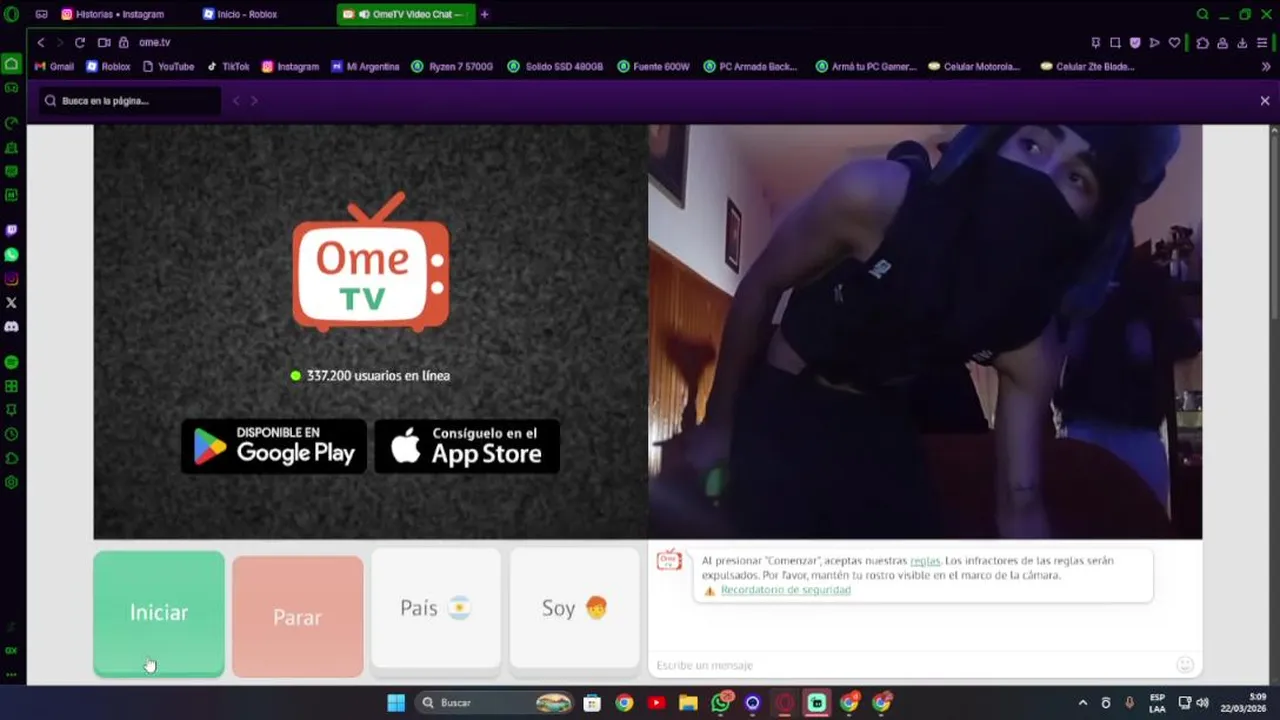Open X Twitter in the Opera sidebar
1280x720 pixels.
pos(12,303)
